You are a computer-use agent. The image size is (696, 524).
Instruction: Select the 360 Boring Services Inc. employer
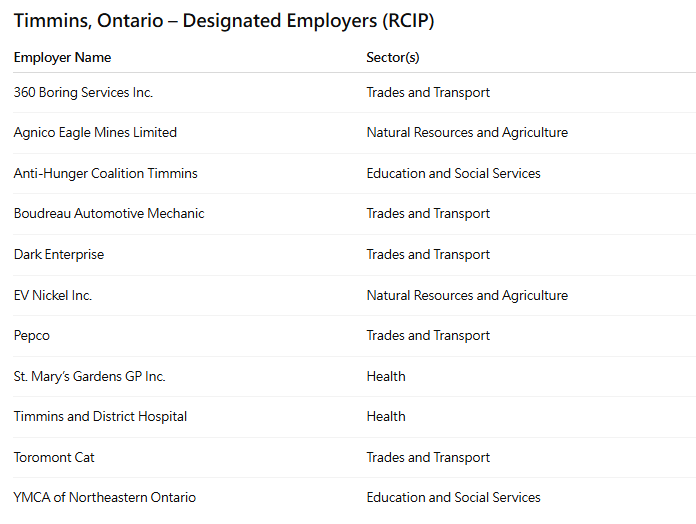pos(83,92)
